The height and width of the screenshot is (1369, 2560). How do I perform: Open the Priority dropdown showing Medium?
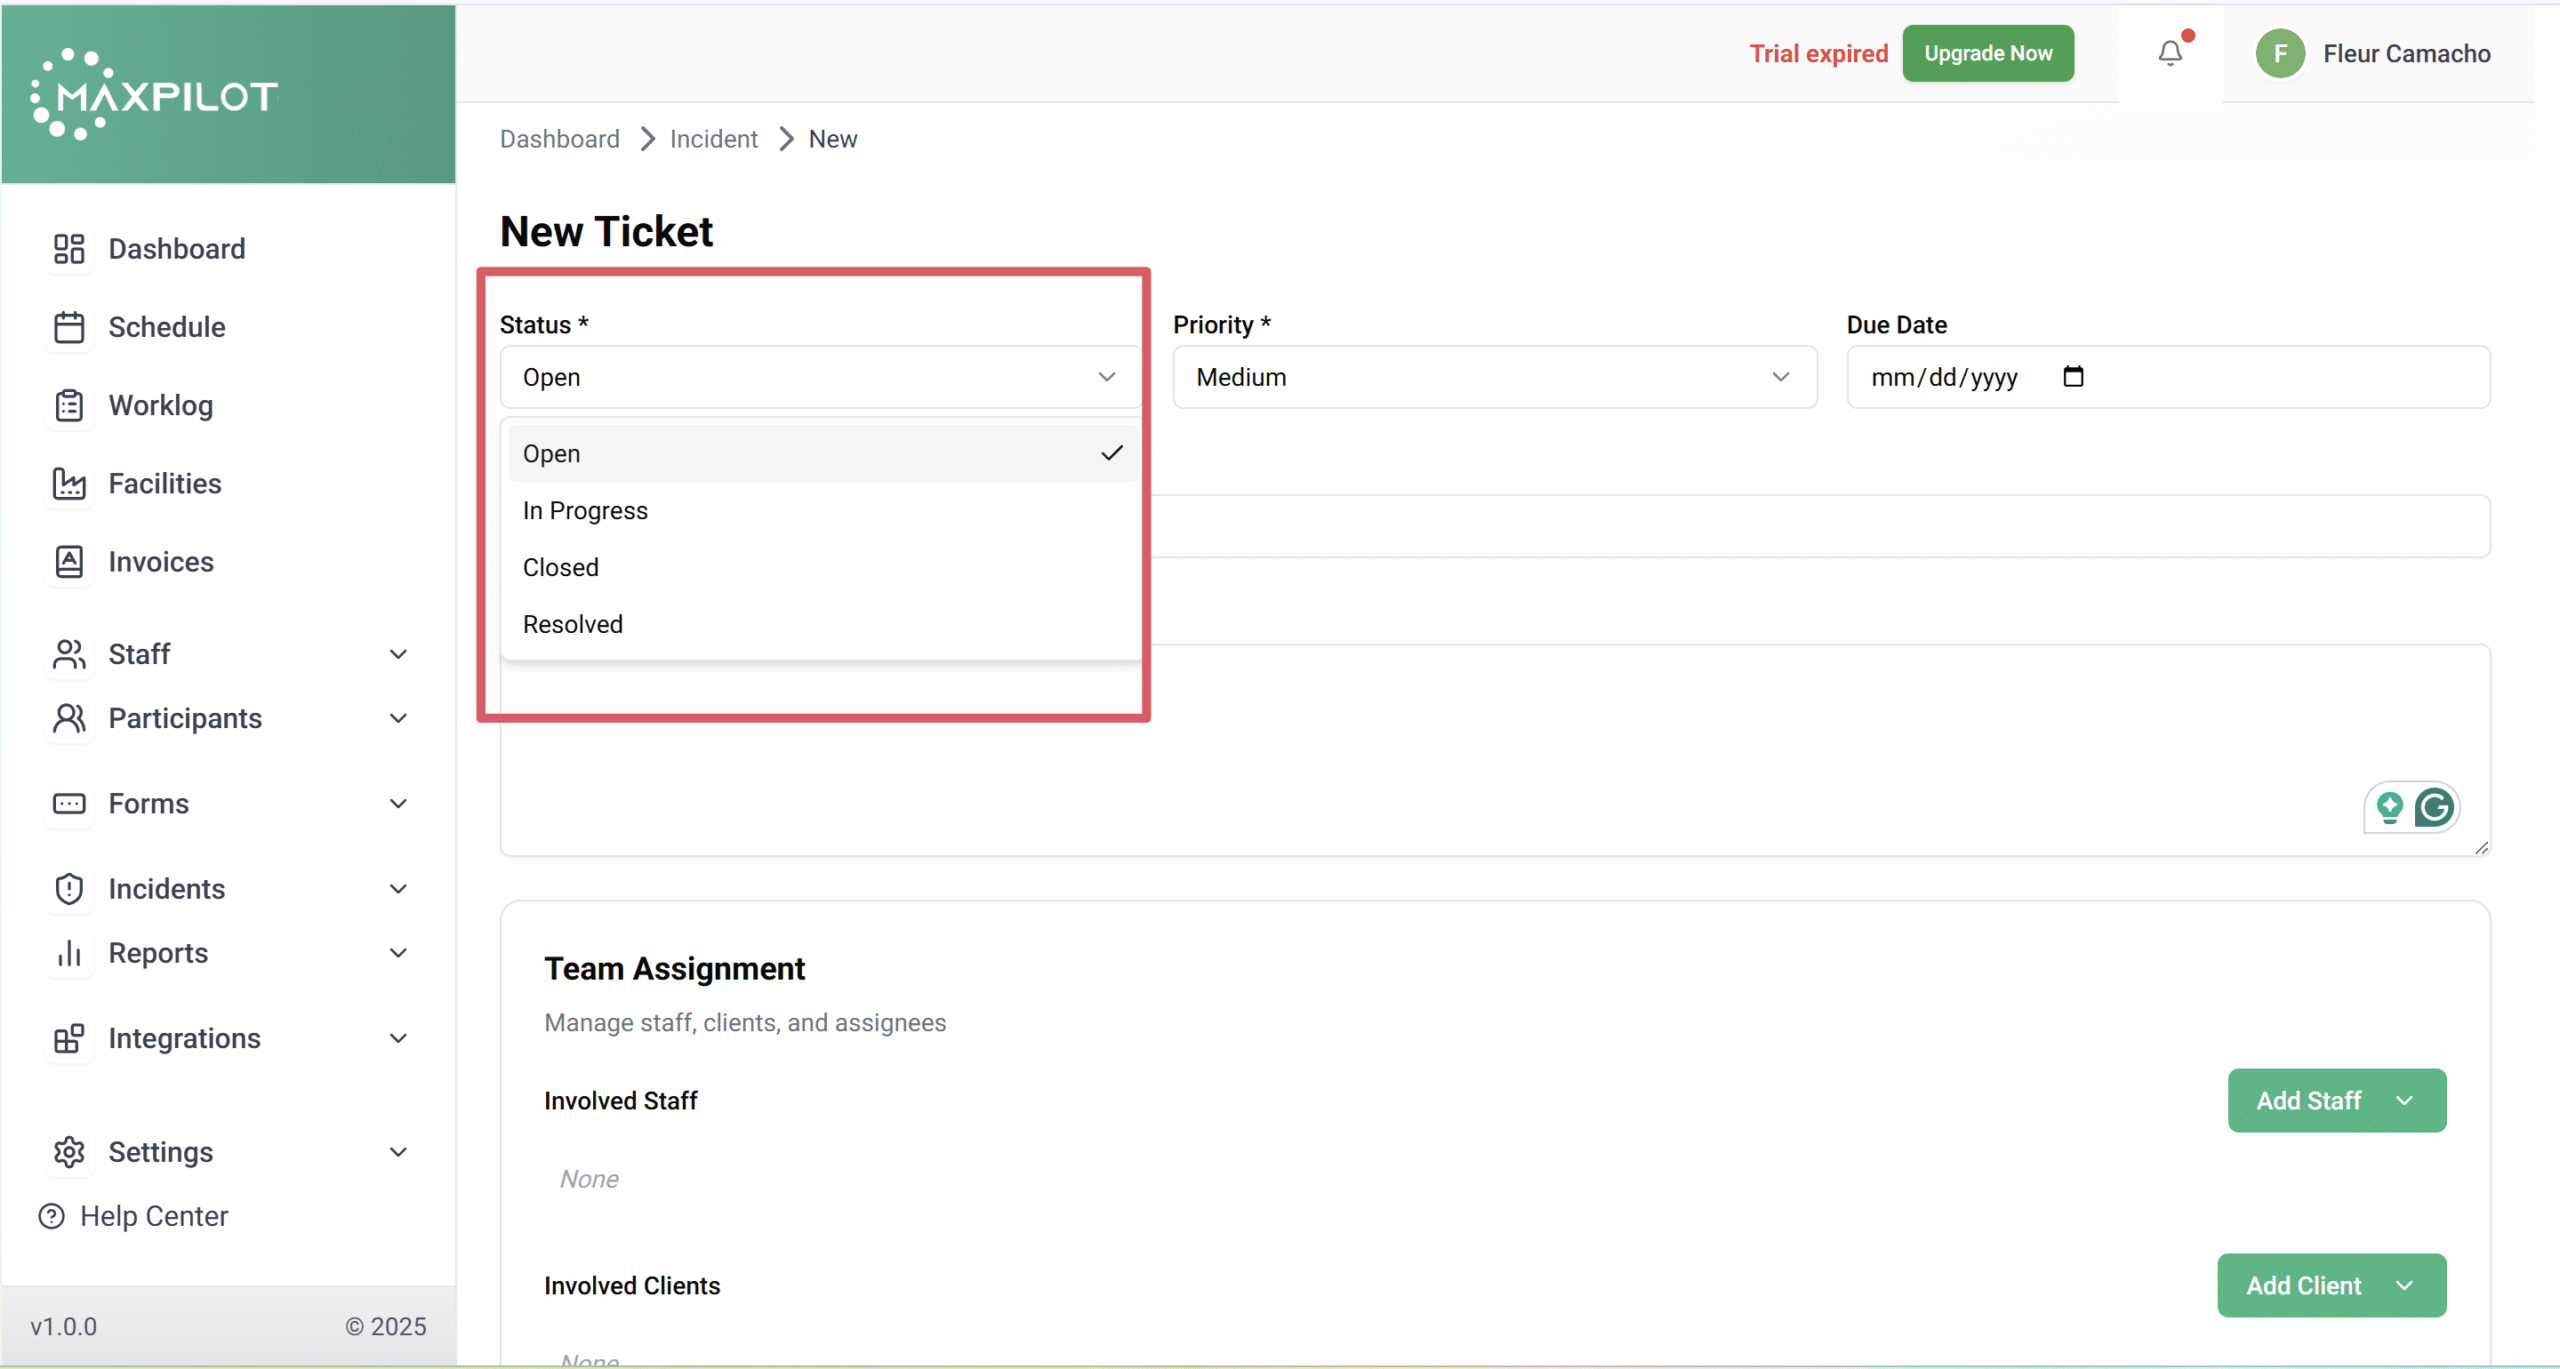(1494, 377)
